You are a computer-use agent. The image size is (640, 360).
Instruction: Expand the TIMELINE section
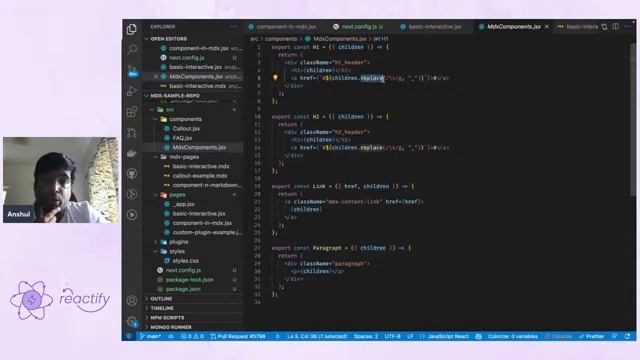click(162, 308)
